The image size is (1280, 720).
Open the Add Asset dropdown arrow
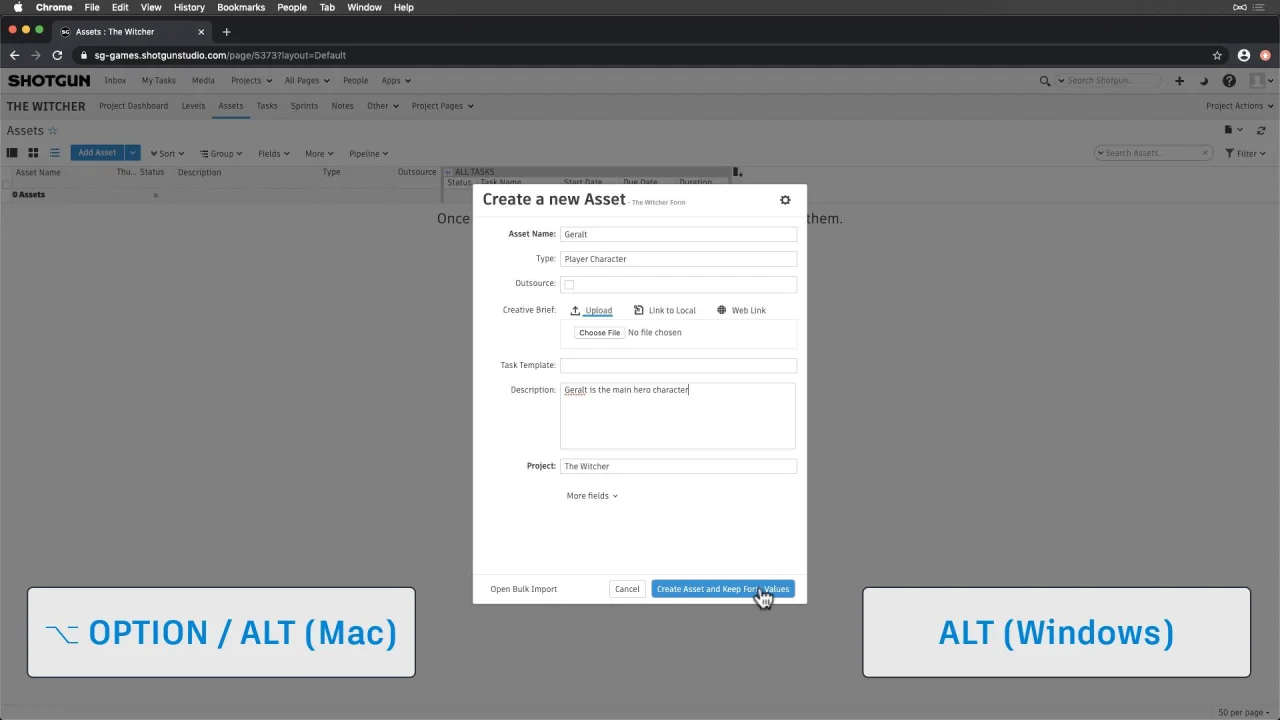coord(132,153)
